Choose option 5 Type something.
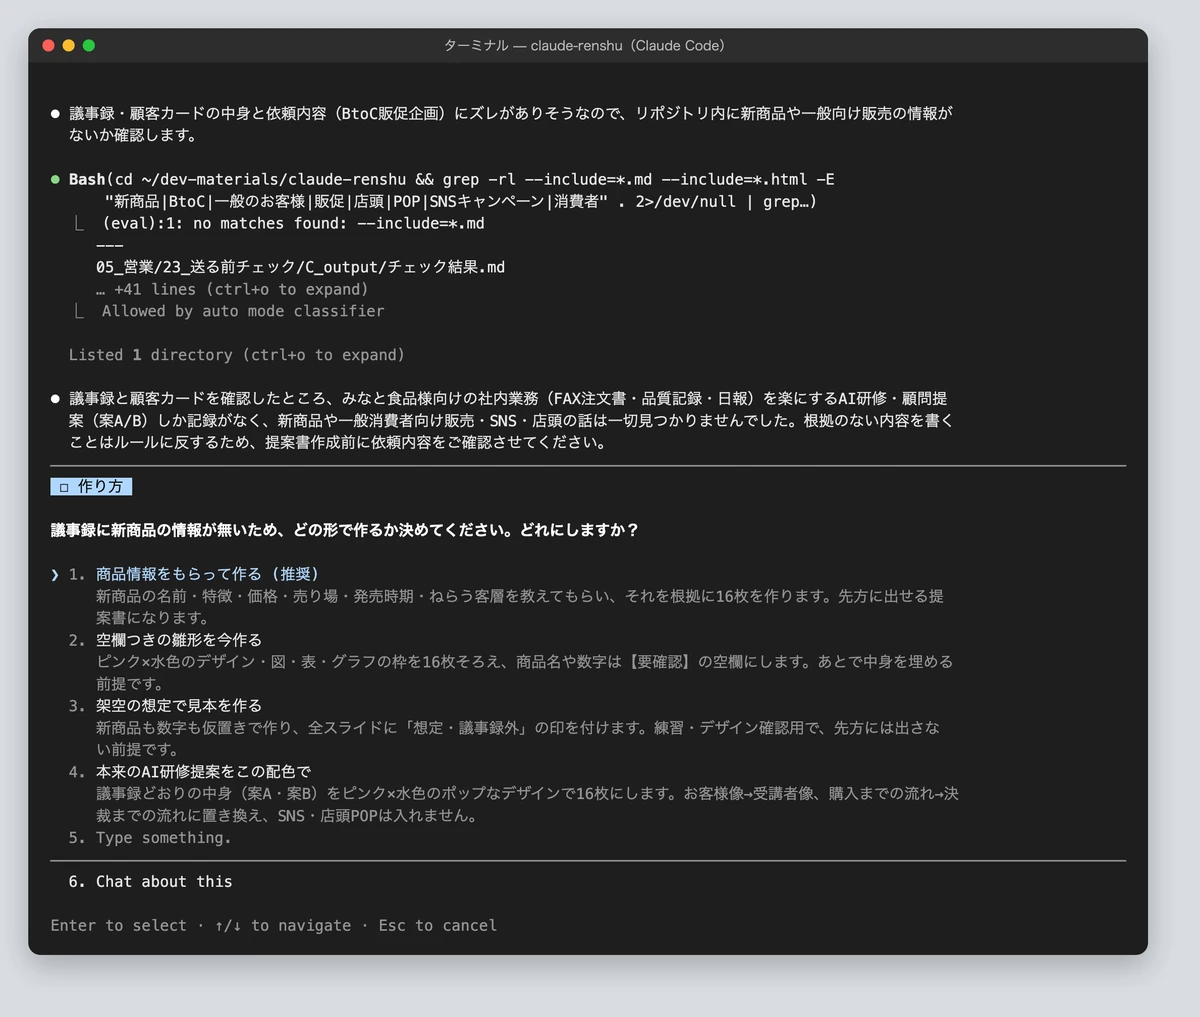The height and width of the screenshot is (1017, 1200). 163,838
